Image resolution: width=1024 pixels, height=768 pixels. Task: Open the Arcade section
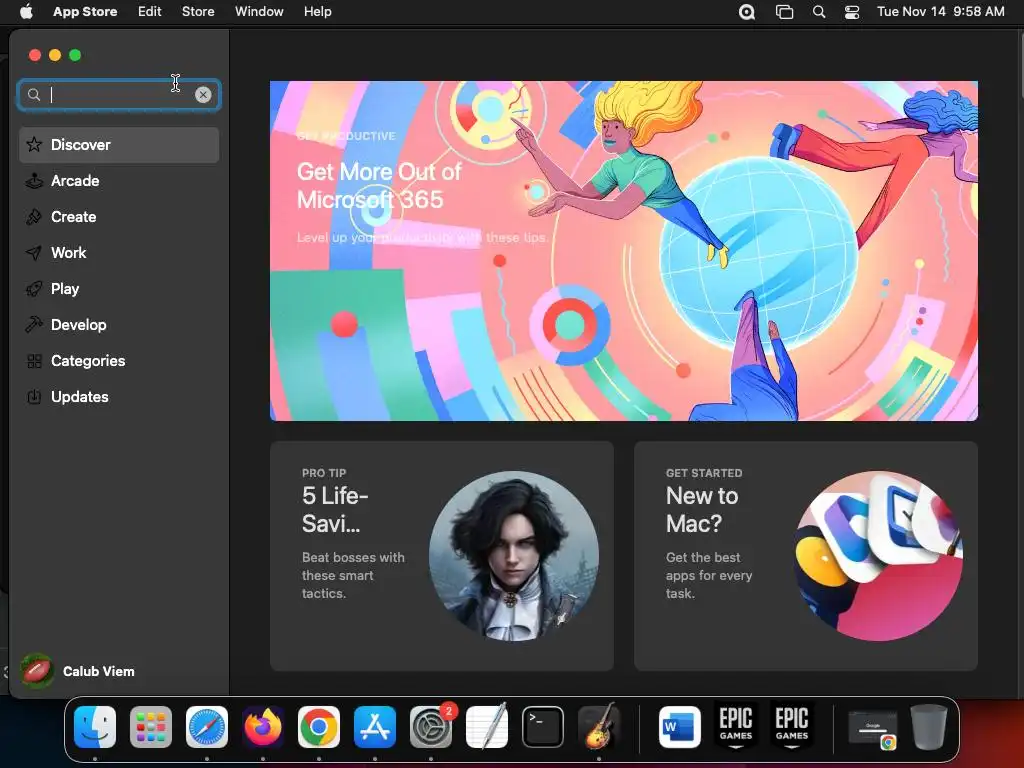[119, 181]
